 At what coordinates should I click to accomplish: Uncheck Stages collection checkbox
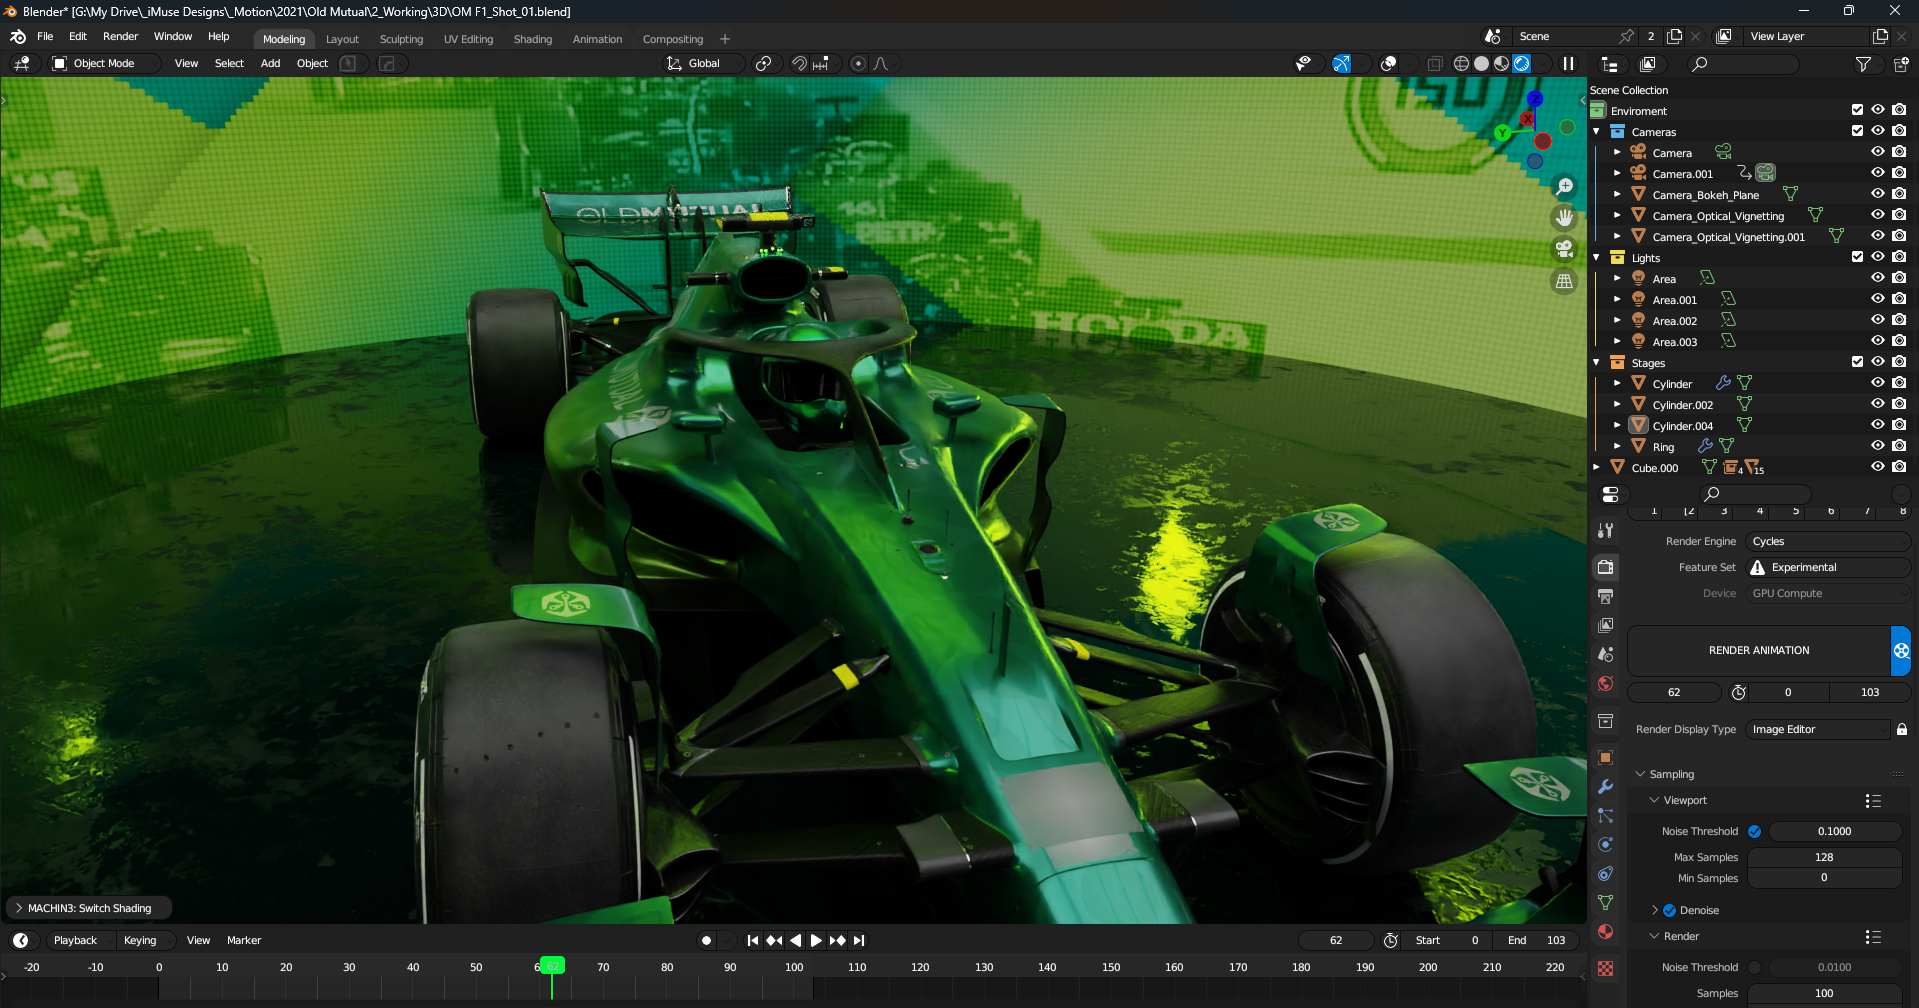pos(1857,362)
